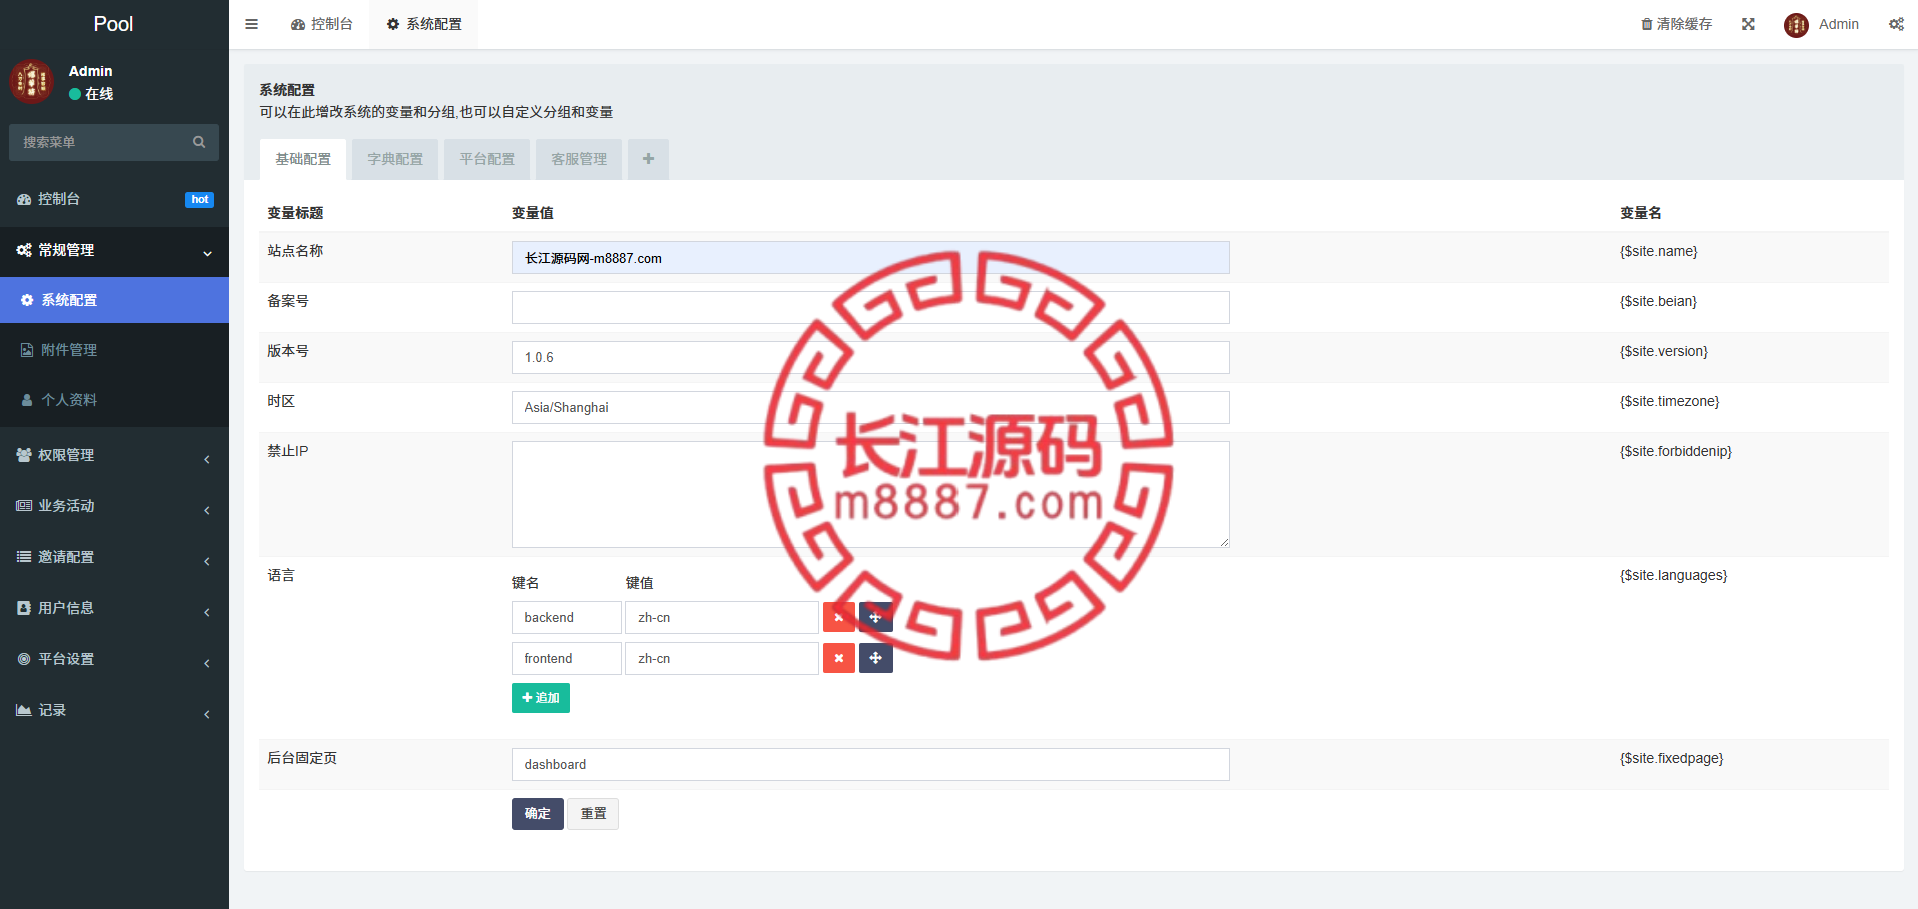The image size is (1918, 909).
Task: Click the Pool logo title
Action: tap(113, 24)
